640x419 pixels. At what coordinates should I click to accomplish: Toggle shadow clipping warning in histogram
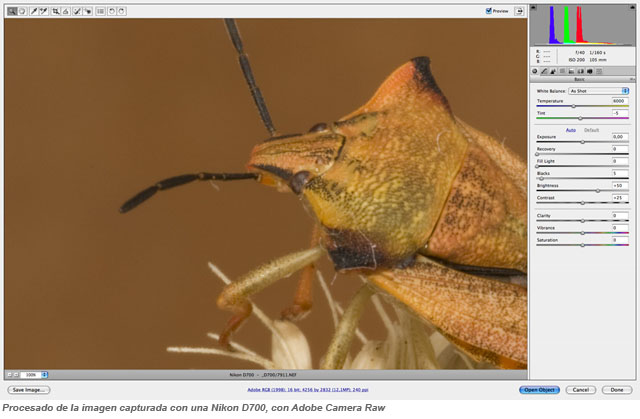534,7
